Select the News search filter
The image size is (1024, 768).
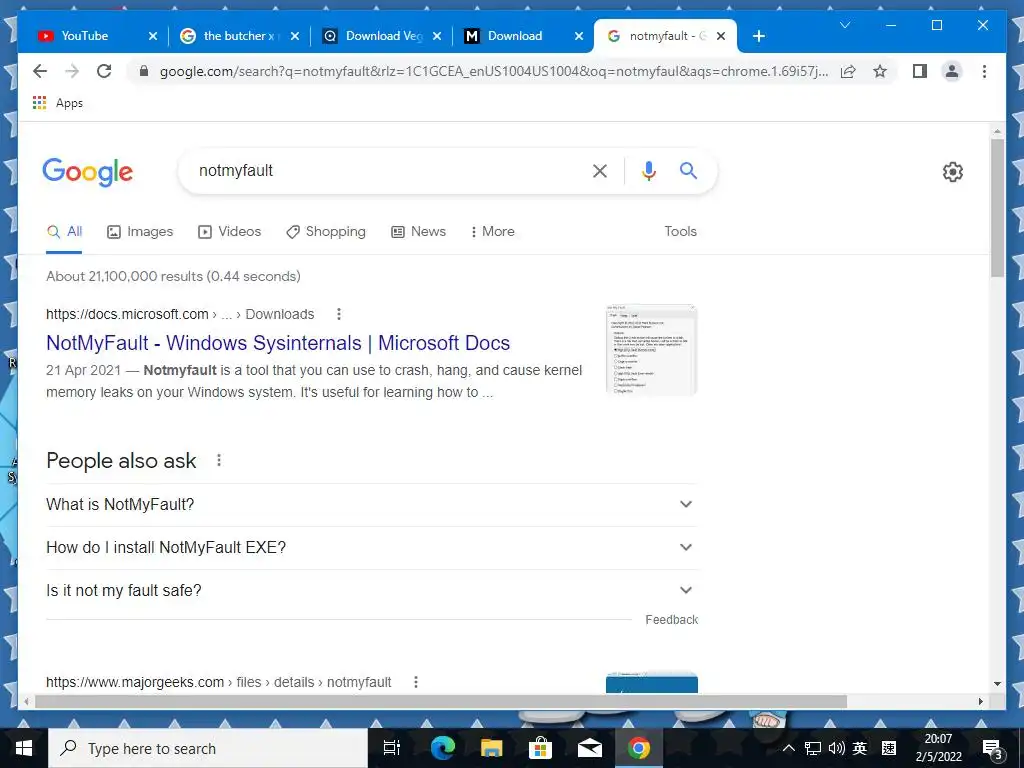418,232
